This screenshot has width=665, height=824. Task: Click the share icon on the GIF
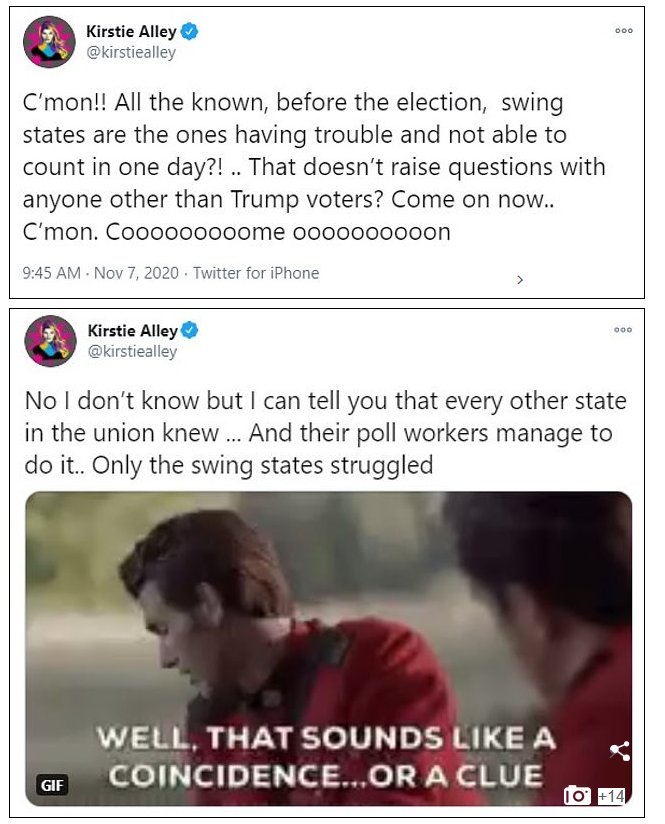coord(619,750)
